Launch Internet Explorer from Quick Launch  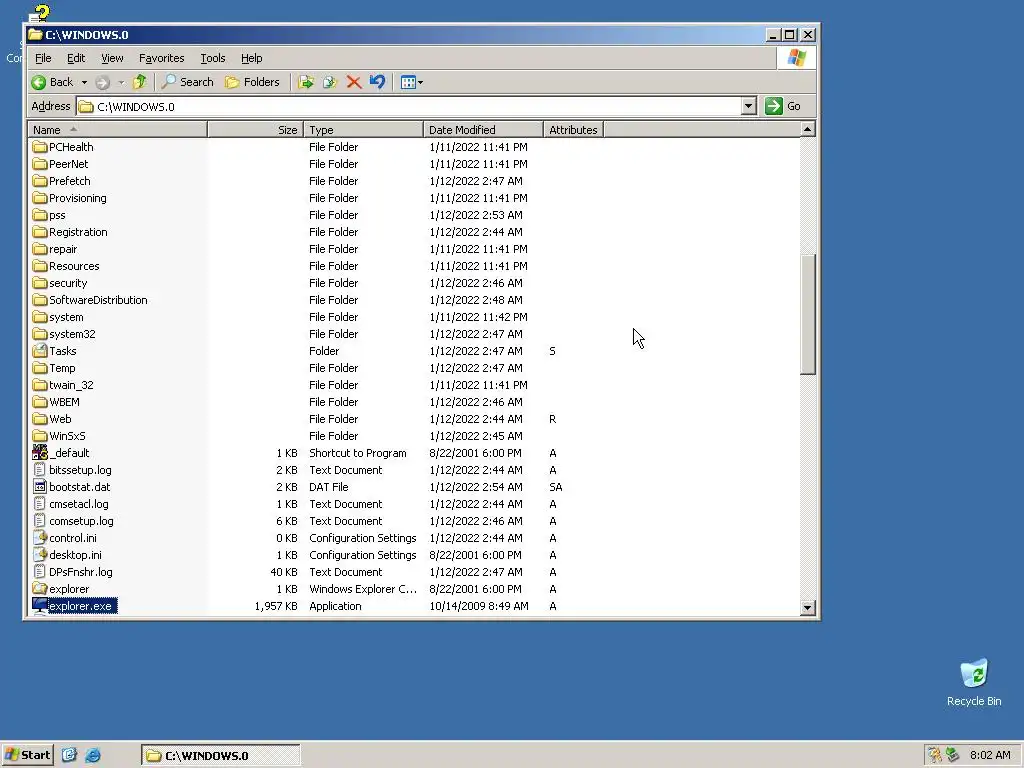click(x=93, y=755)
